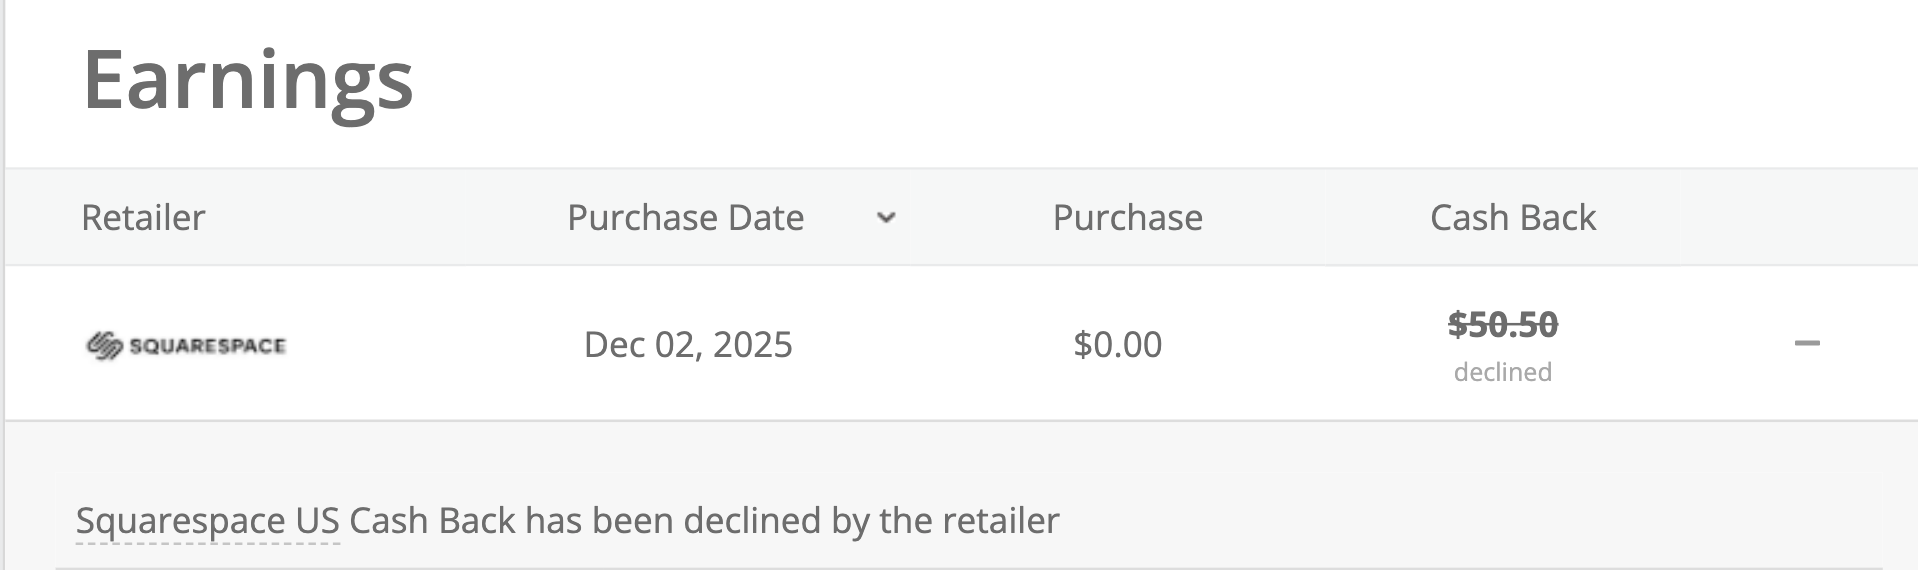The height and width of the screenshot is (570, 1918).
Task: Click the Earnings page heading
Action: click(x=247, y=78)
